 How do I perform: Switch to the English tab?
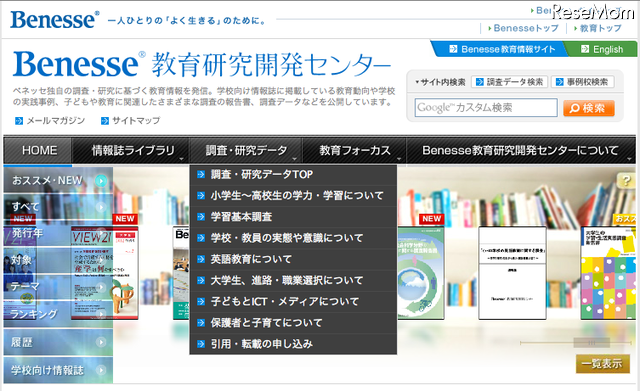pyautogui.click(x=602, y=49)
